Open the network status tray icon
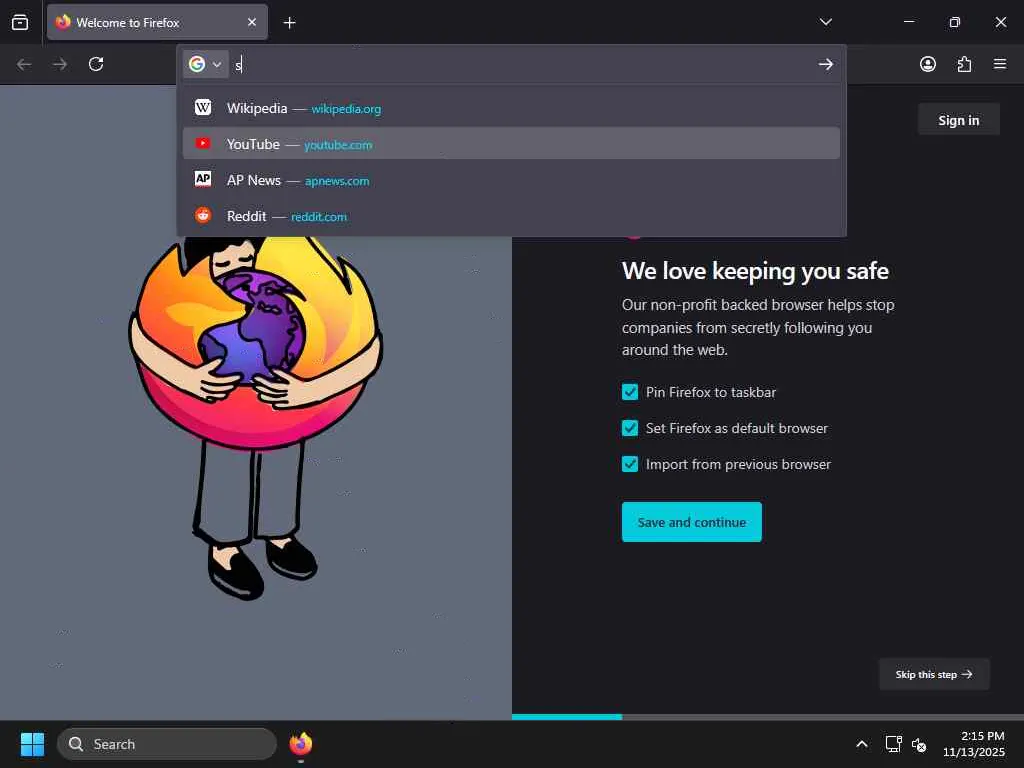 [893, 744]
